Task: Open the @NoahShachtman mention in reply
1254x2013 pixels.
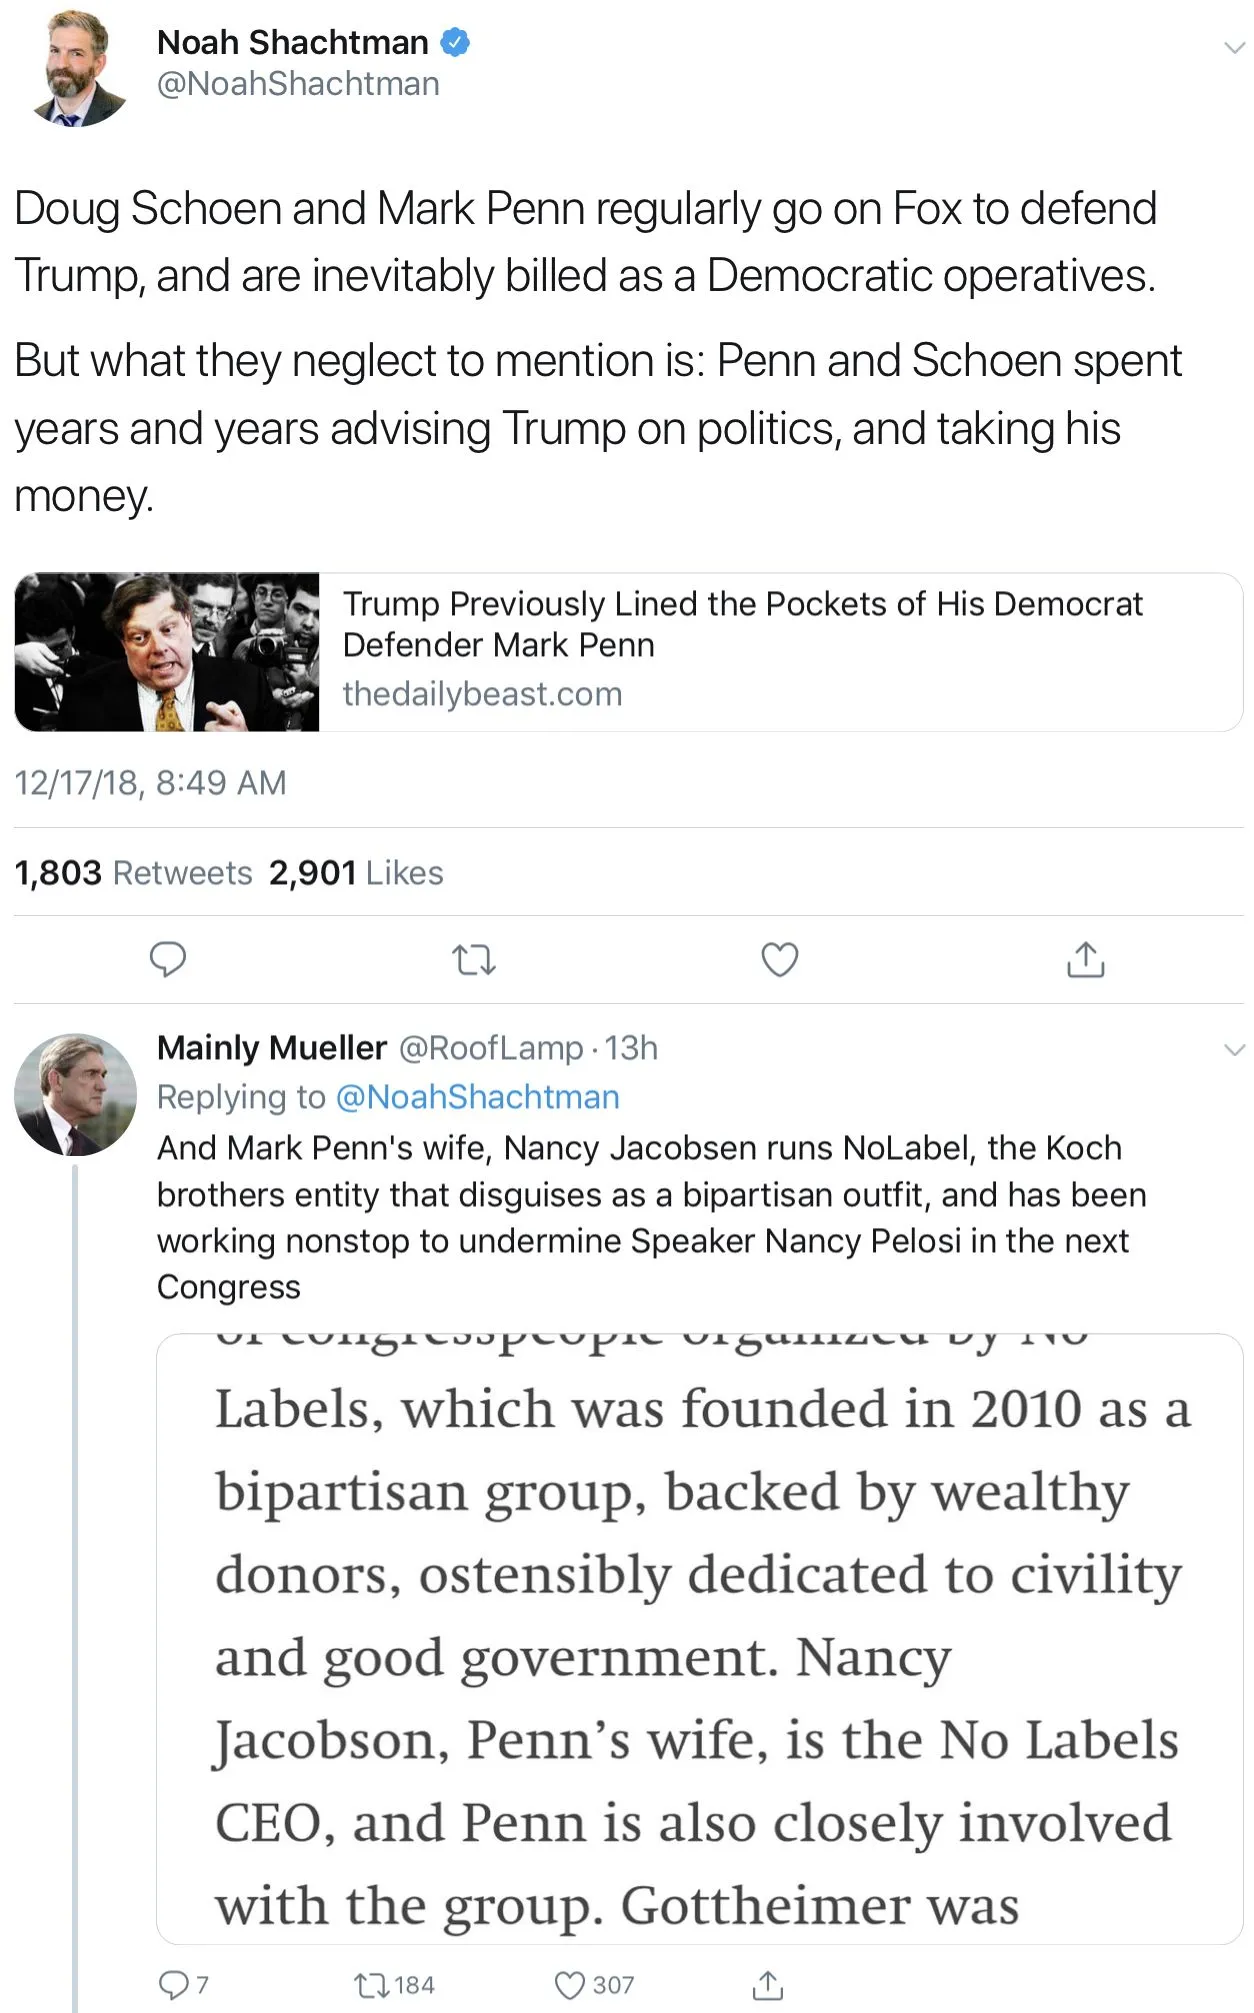Action: click(477, 1097)
